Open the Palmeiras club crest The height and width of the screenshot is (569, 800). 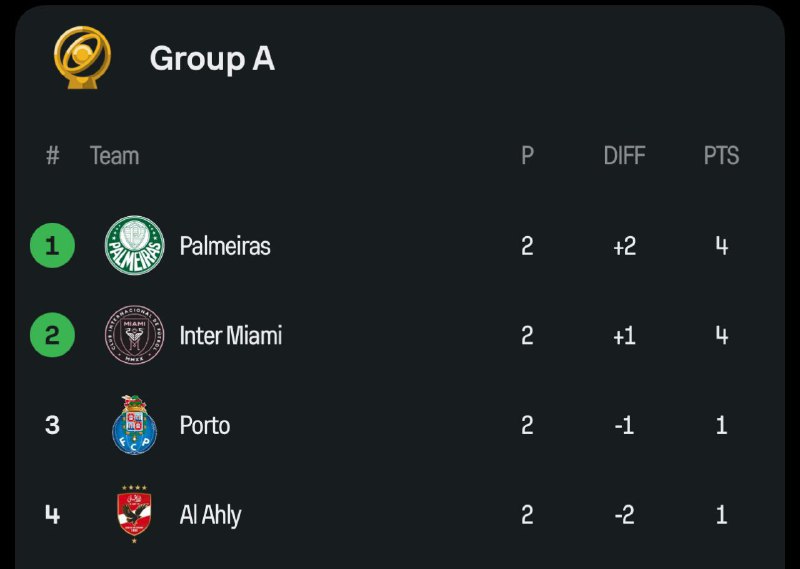click(x=135, y=245)
